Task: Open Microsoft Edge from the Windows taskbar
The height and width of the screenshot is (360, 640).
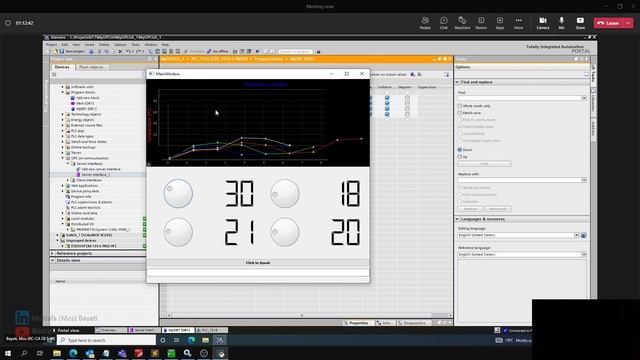Action: [x=73, y=353]
